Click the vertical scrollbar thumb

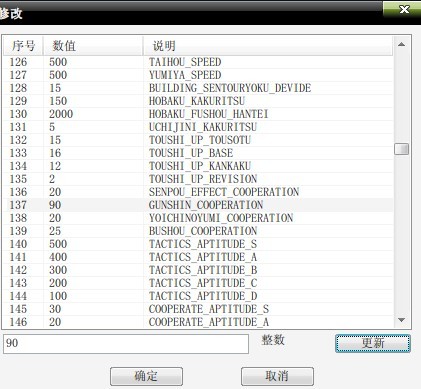(401, 149)
